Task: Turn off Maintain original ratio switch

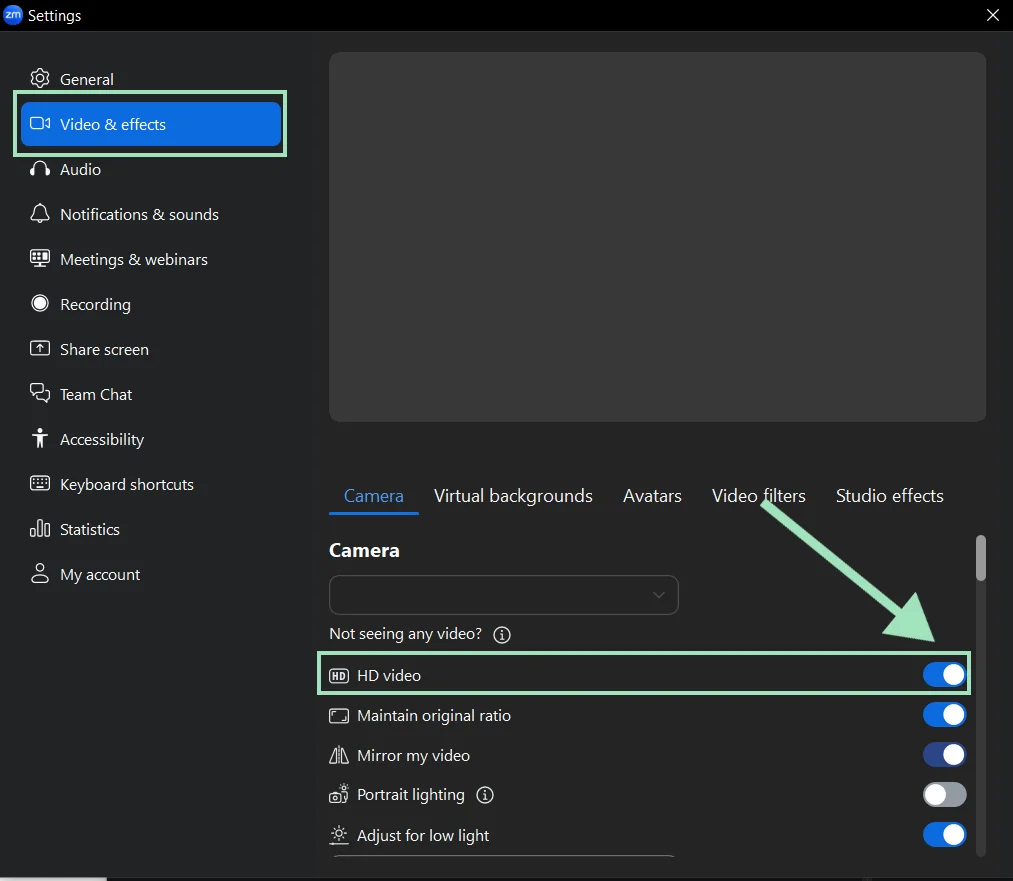Action: (x=944, y=715)
